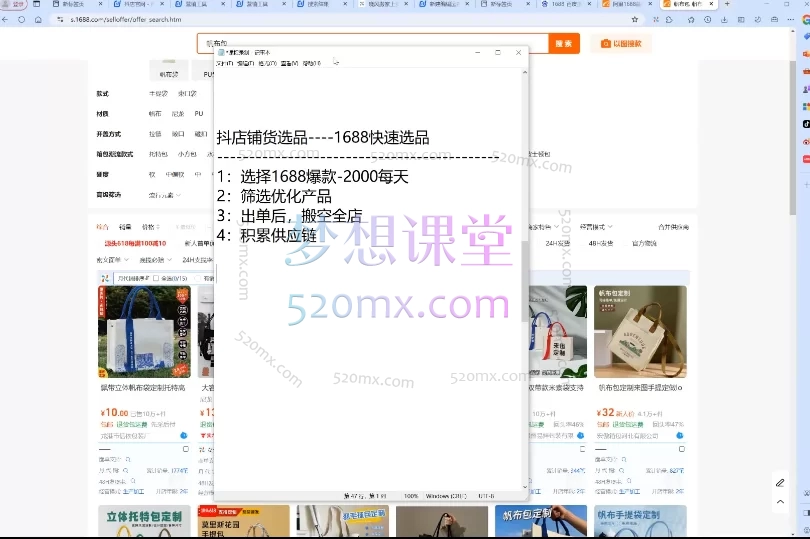Click the browser back arrow
This screenshot has width=810, height=539.
point(5,20)
